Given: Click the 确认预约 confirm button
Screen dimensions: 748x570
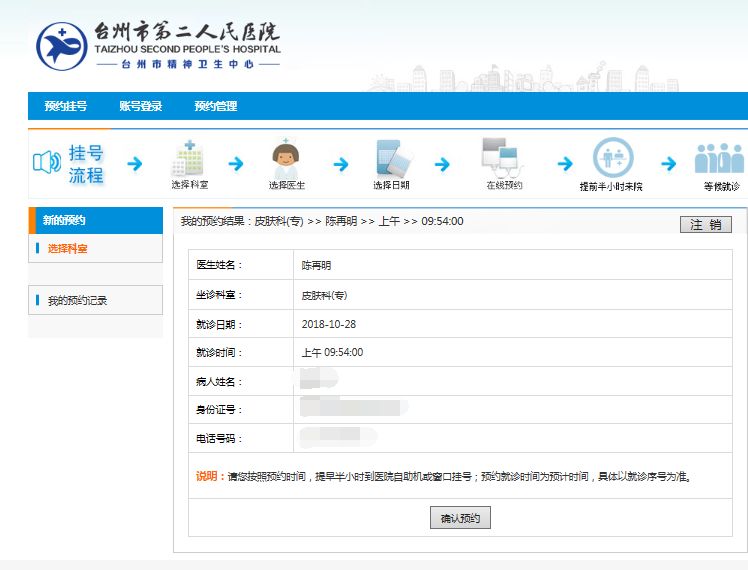Looking at the screenshot, I should click(x=460, y=518).
